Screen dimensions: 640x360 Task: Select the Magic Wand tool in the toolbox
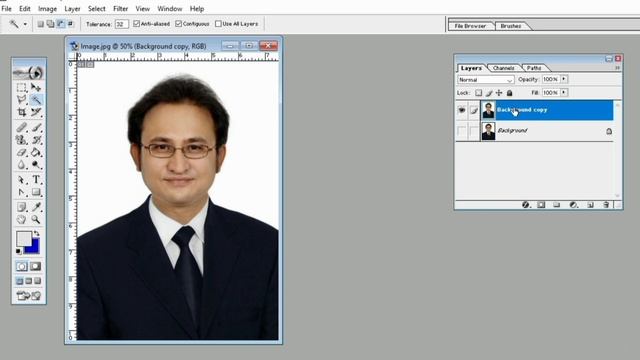tap(36, 100)
